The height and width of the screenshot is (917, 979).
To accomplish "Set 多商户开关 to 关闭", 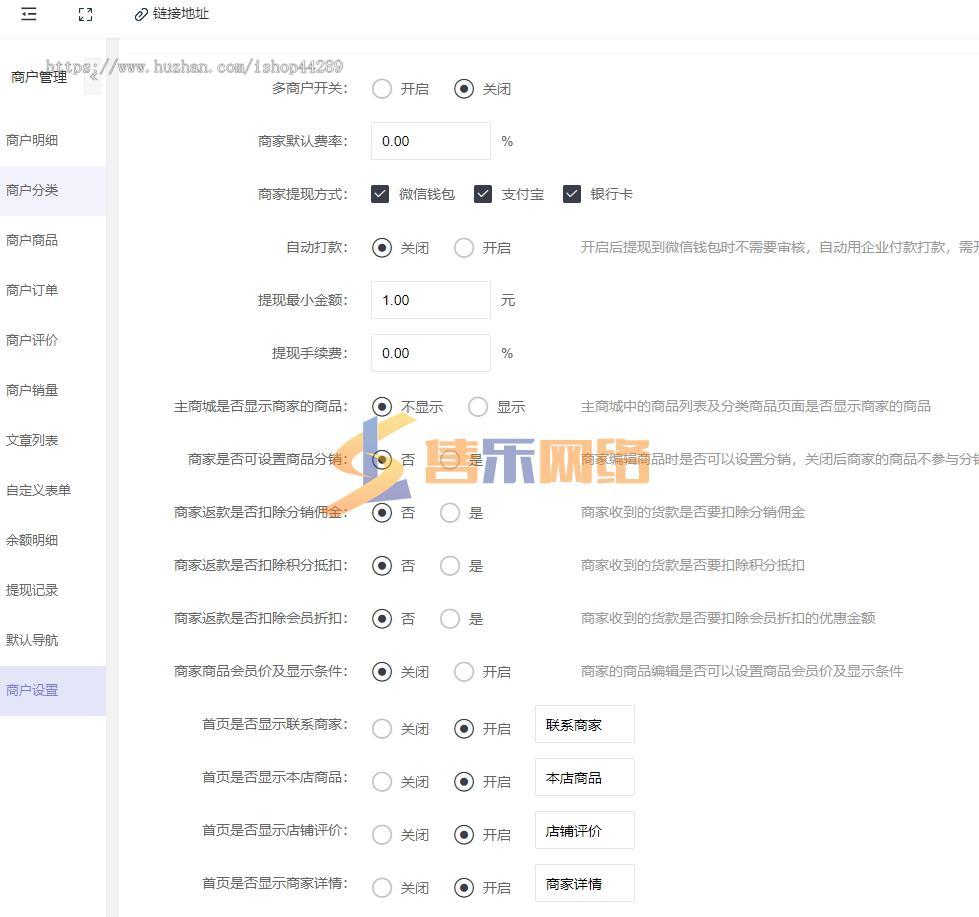I will click(x=464, y=89).
